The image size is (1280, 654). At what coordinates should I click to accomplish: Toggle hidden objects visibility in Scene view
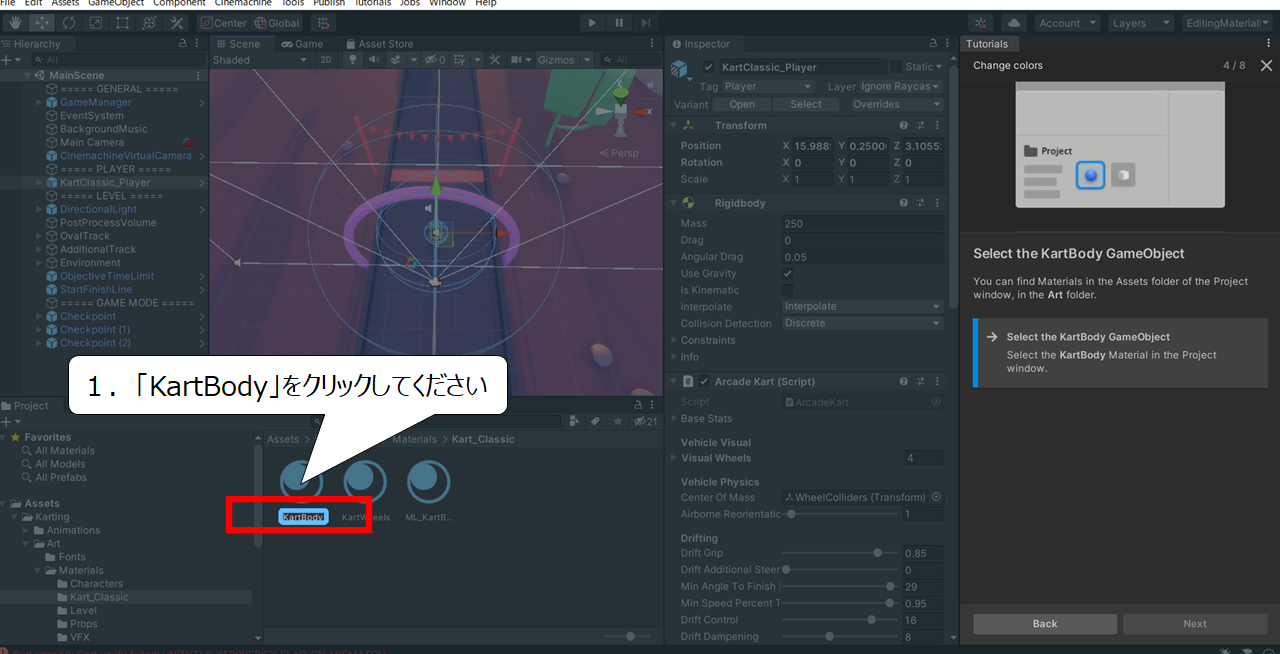point(435,60)
